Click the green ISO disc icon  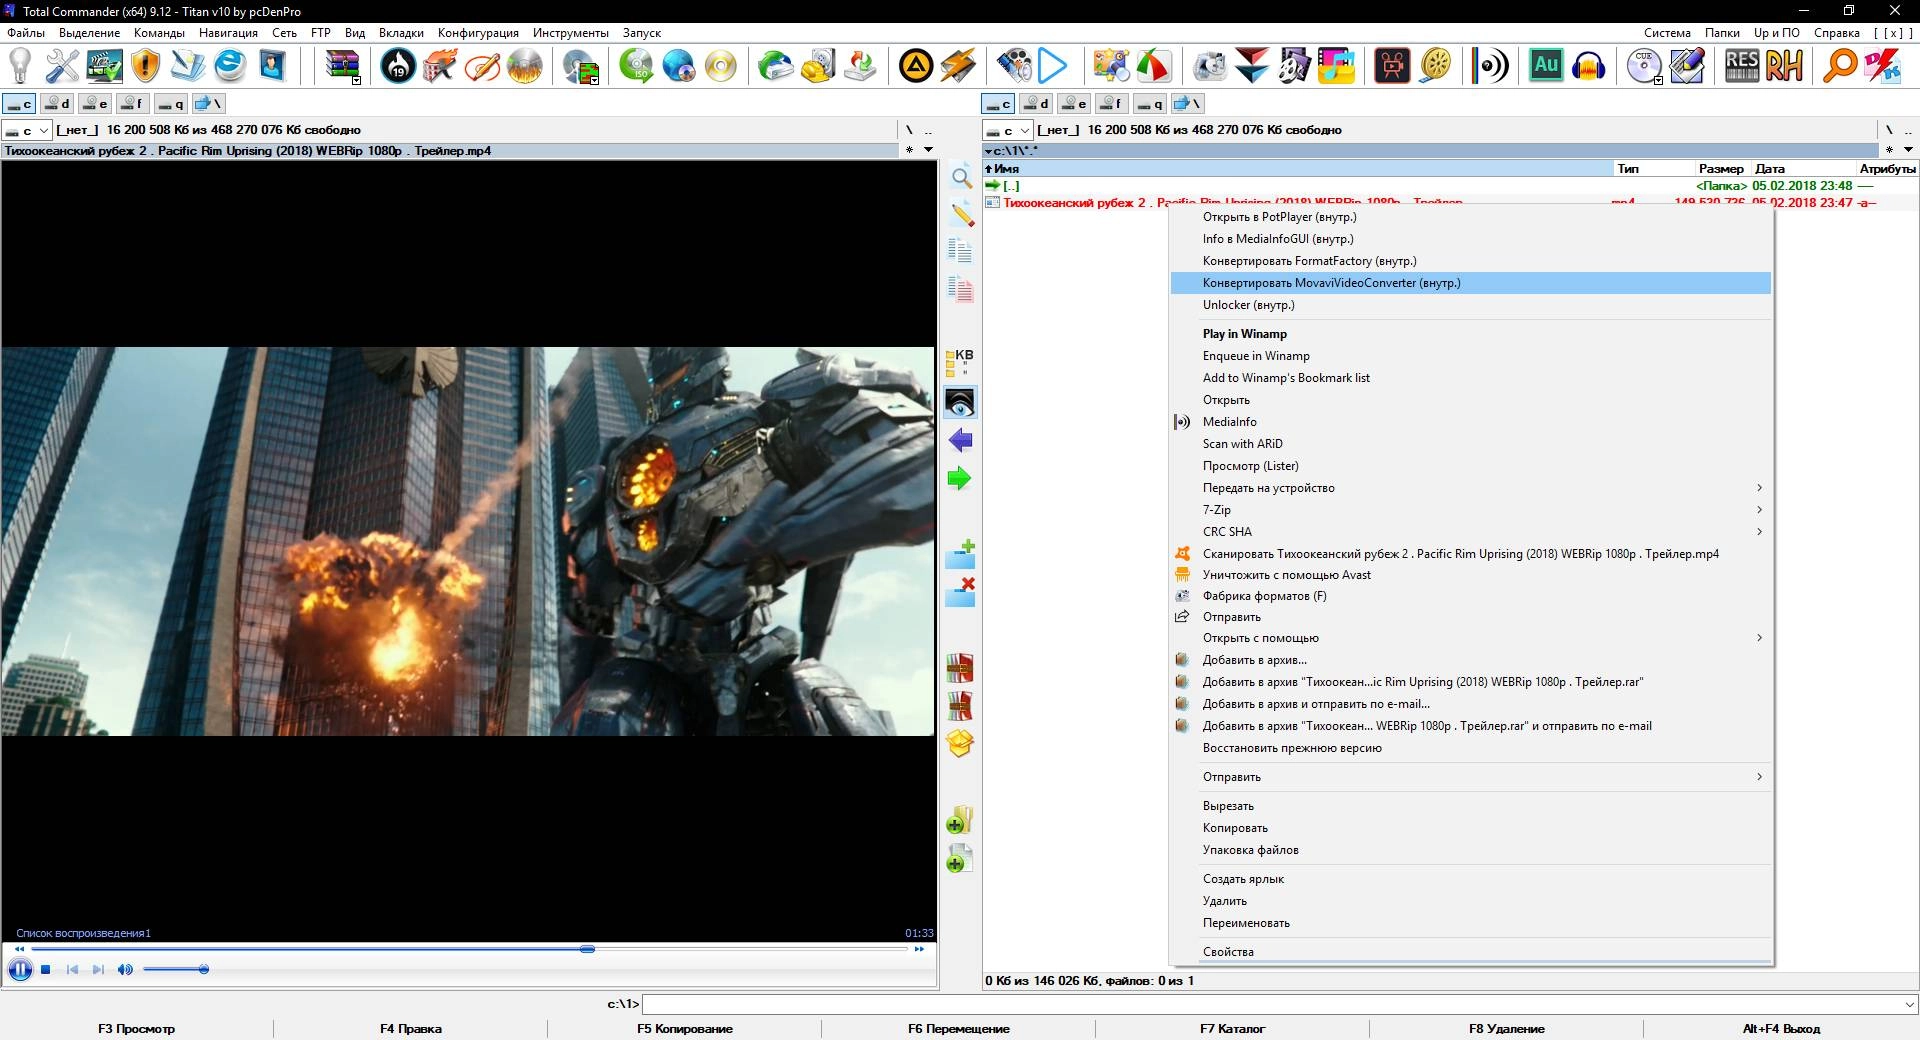[636, 66]
